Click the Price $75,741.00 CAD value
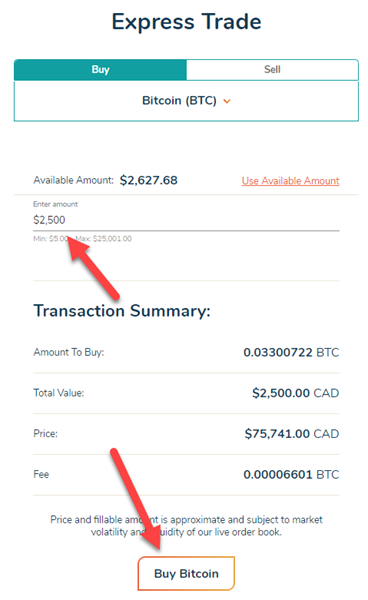 click(292, 434)
